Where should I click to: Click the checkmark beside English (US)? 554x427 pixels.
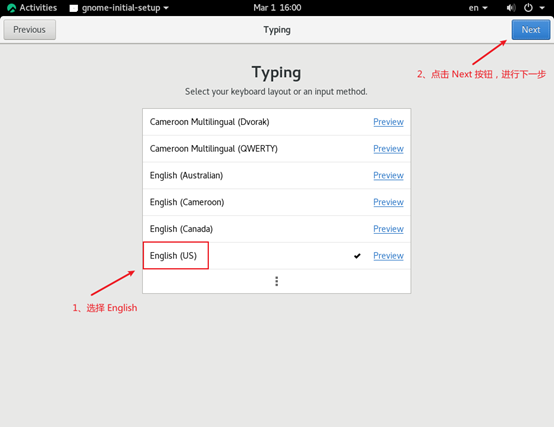(357, 256)
